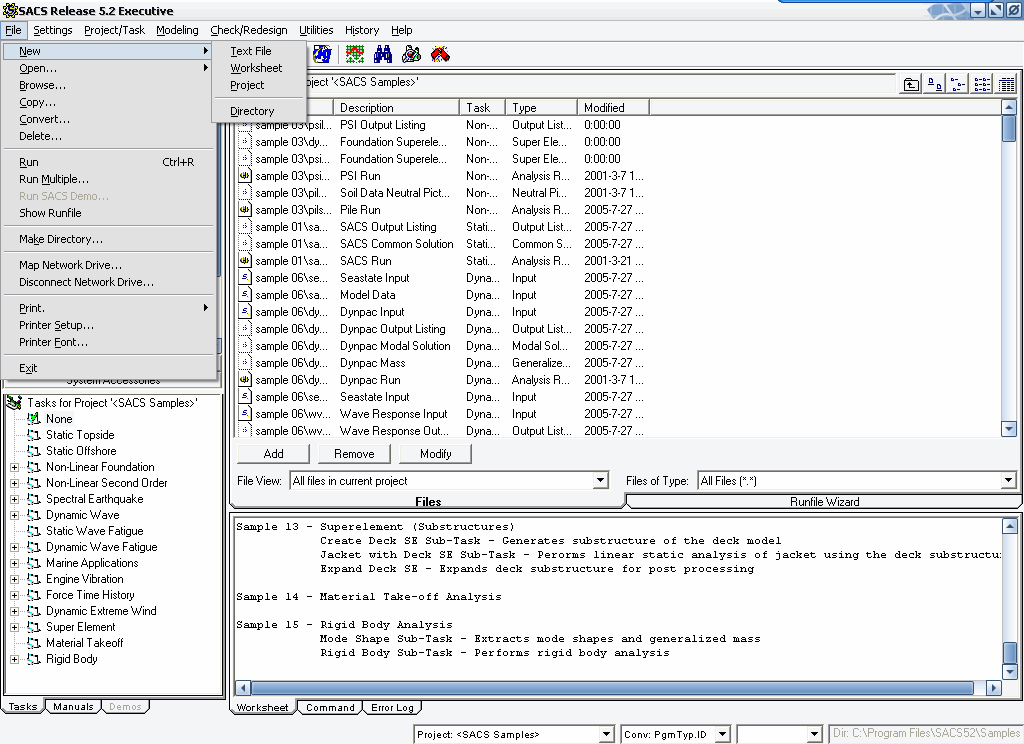Screen dimensions: 1024x744
Task: Sort file list by Description column
Action: (x=396, y=108)
